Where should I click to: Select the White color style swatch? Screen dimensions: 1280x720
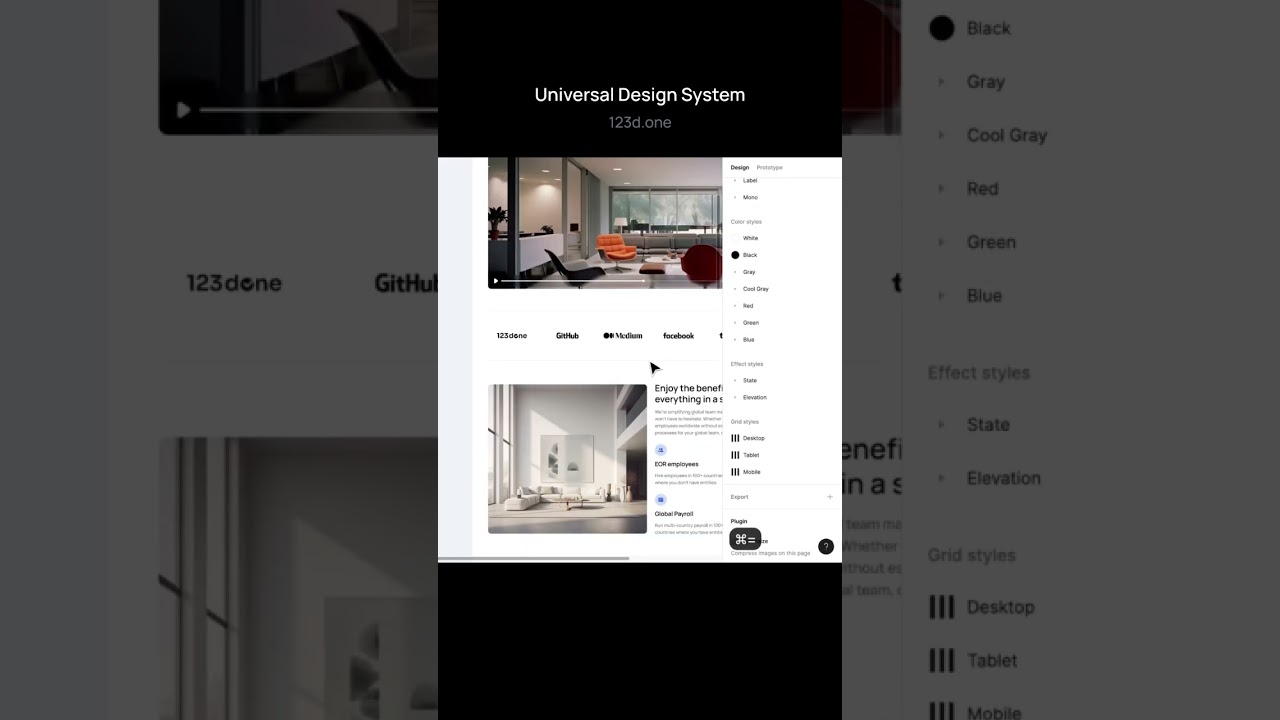[735, 238]
